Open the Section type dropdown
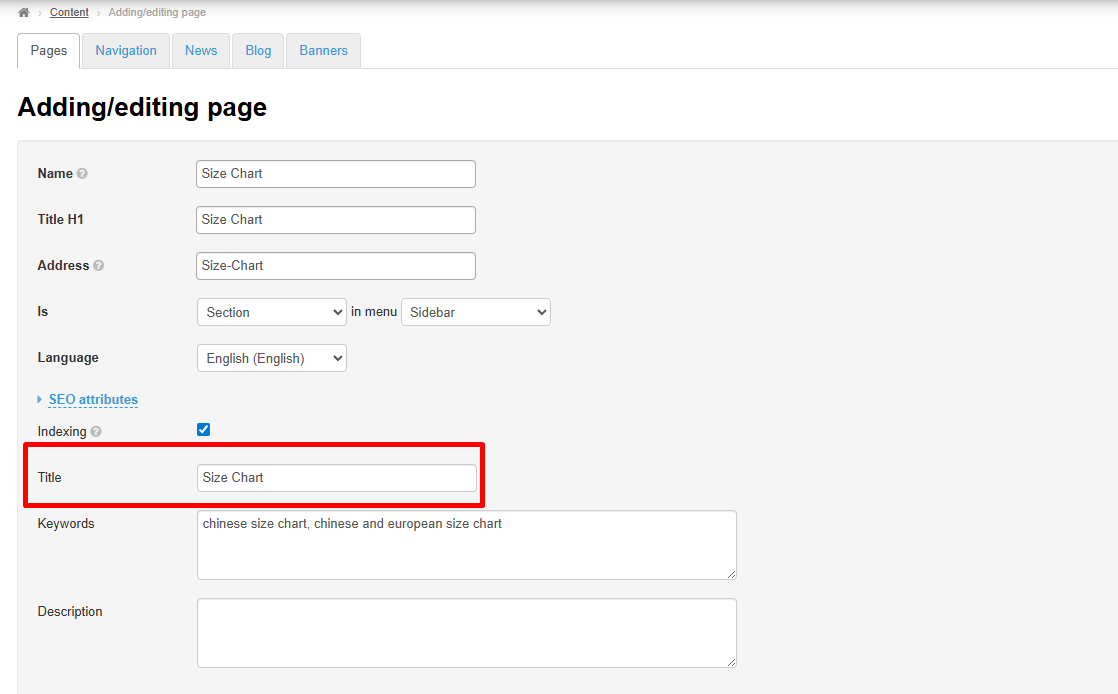 (272, 312)
